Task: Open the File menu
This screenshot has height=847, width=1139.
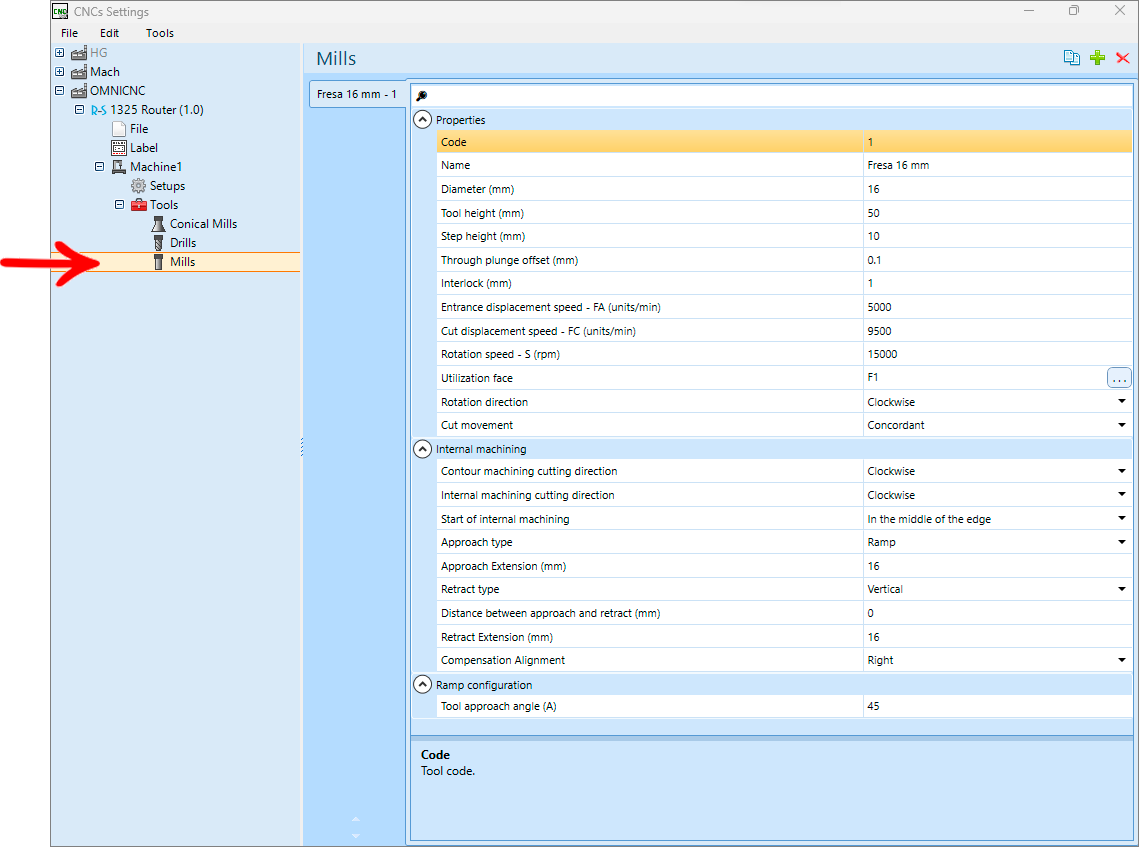Action: pos(70,33)
